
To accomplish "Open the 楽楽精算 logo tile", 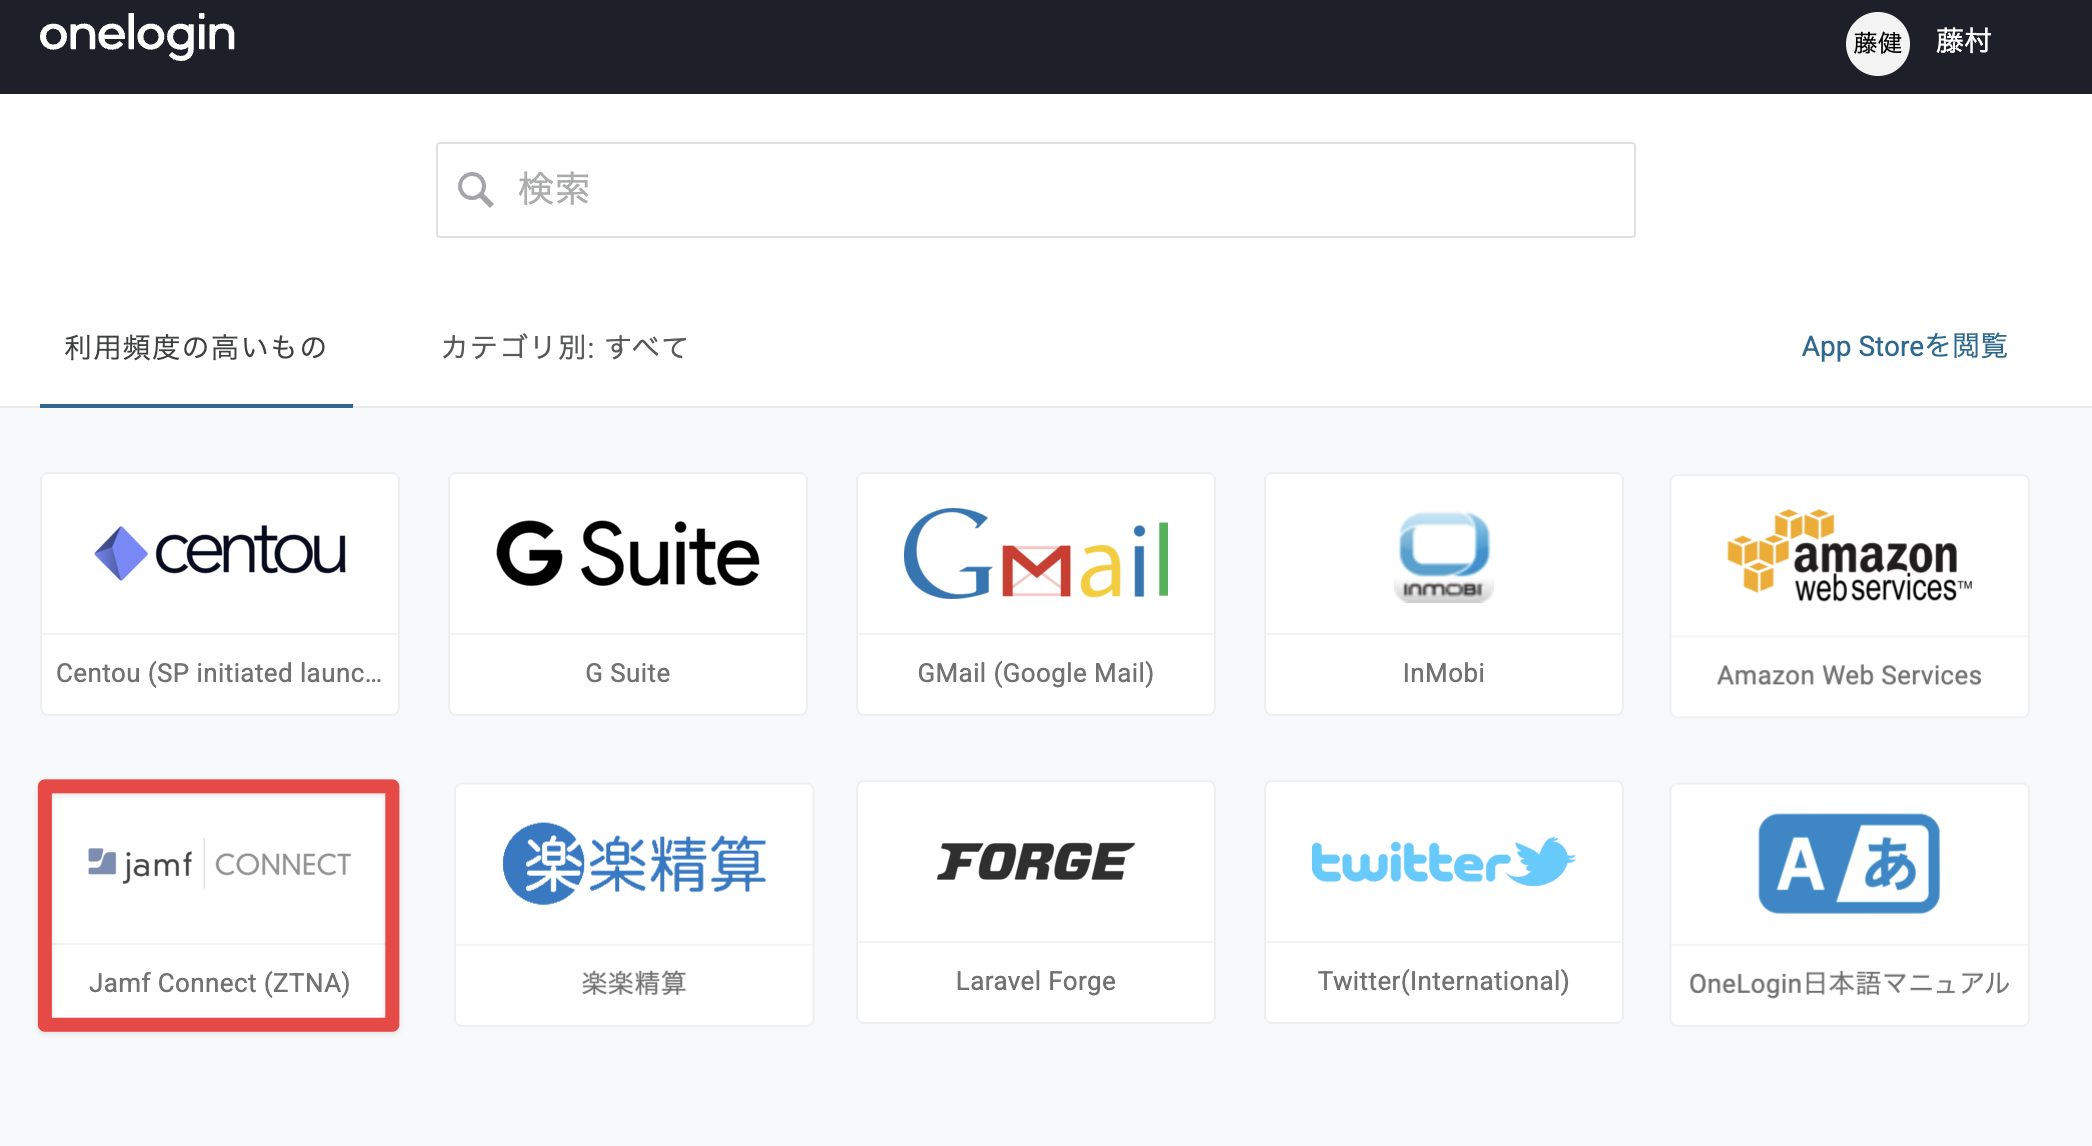I will [x=634, y=864].
